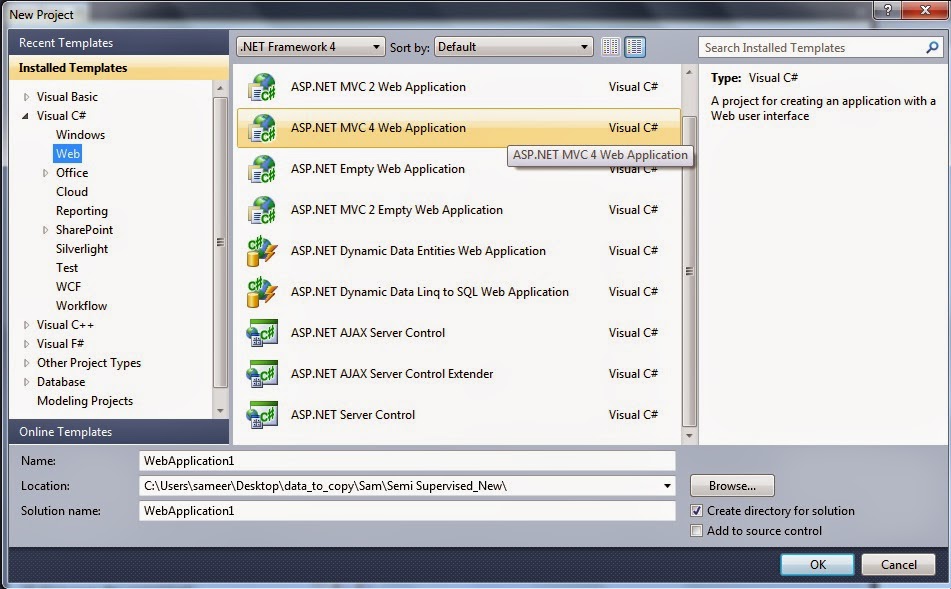Select the Web category
Screen dimensions: 951x589
click(x=67, y=153)
